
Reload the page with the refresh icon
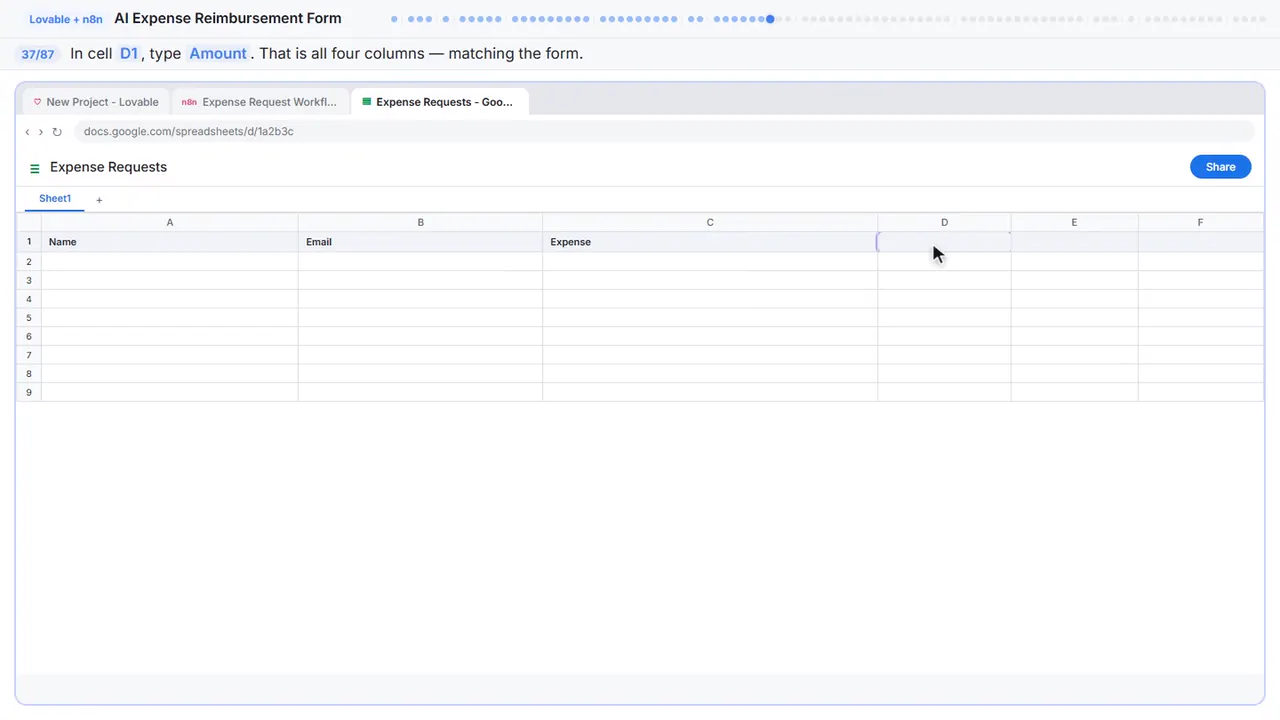(57, 132)
